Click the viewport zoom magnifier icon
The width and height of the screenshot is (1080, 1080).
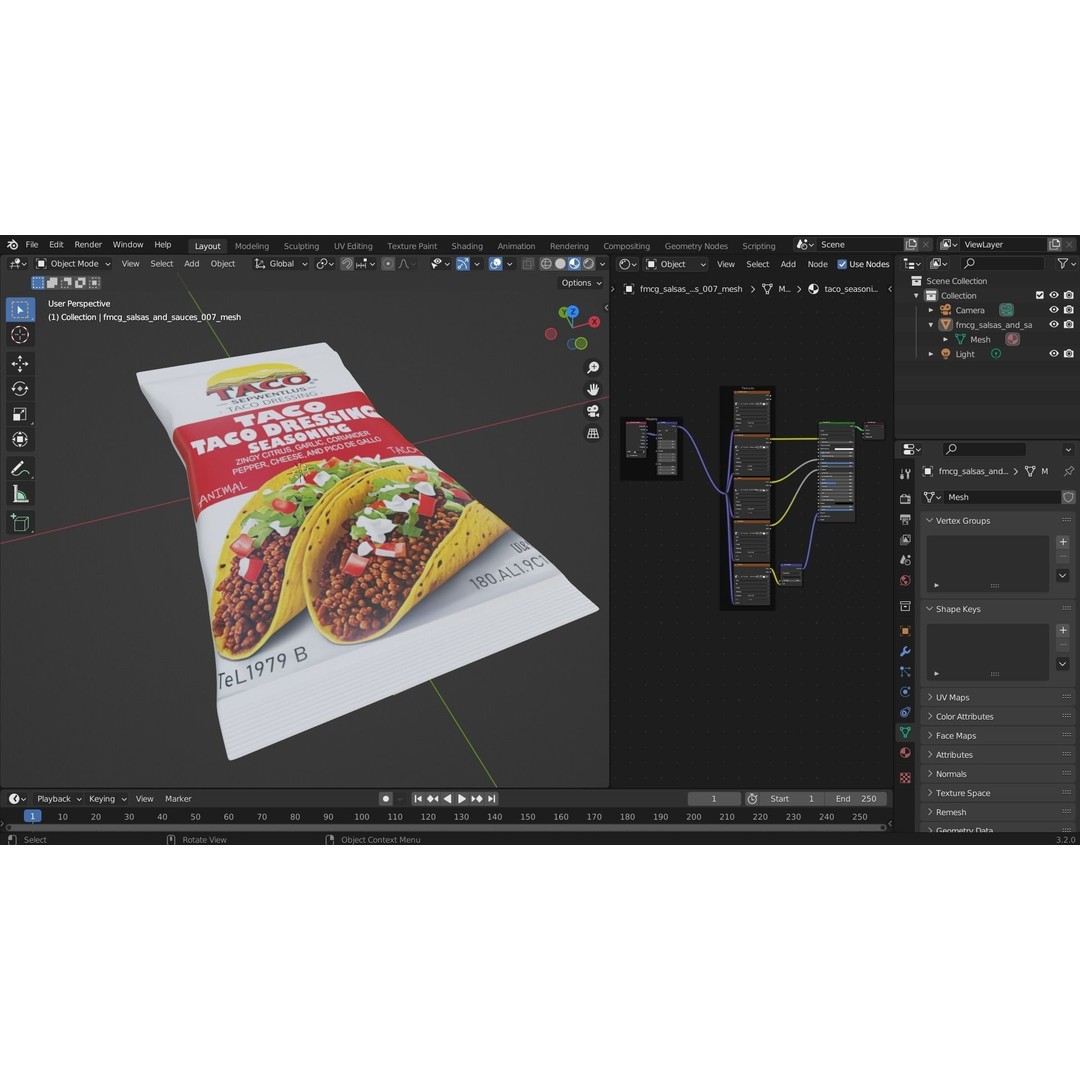[x=592, y=368]
